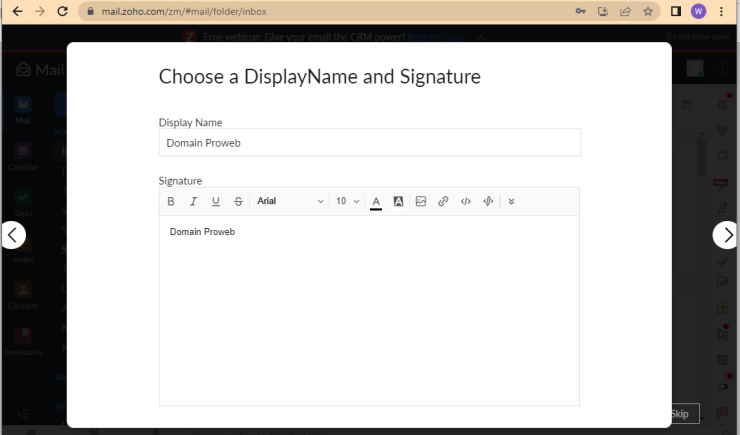
Task: Choose text background highlight color
Action: click(x=398, y=201)
